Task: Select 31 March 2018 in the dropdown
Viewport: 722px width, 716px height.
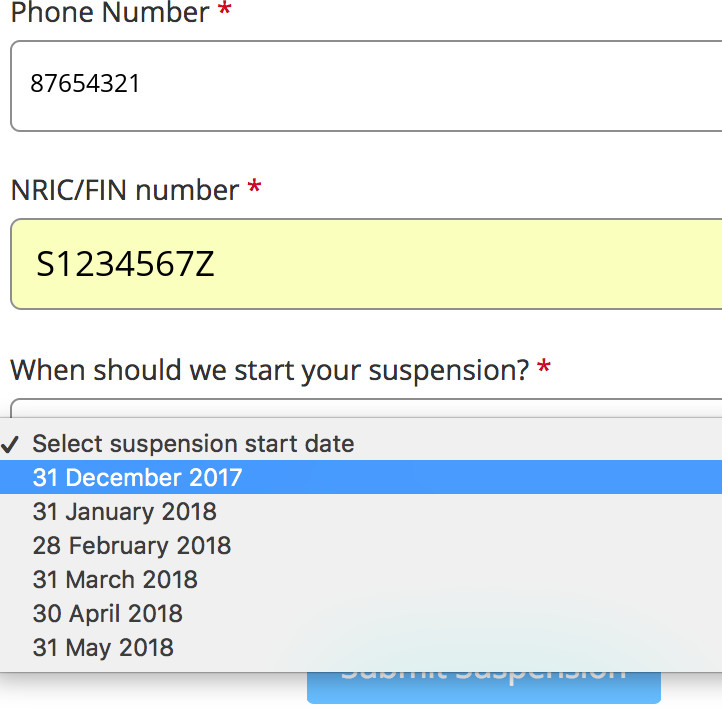Action: (x=115, y=579)
